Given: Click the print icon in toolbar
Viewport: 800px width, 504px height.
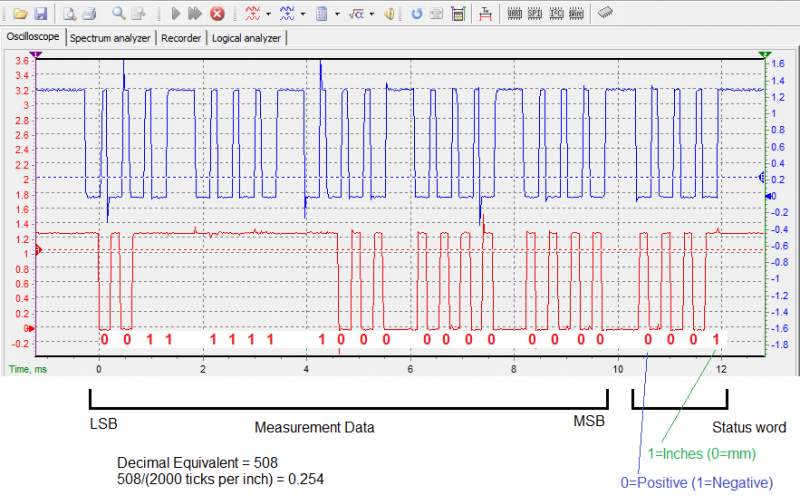Looking at the screenshot, I should click(89, 14).
